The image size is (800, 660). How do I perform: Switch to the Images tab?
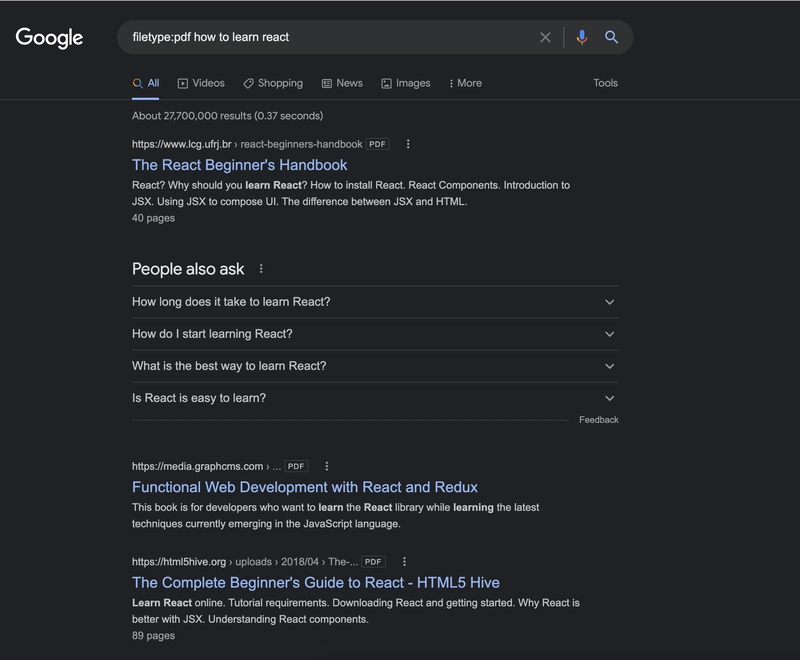point(406,83)
